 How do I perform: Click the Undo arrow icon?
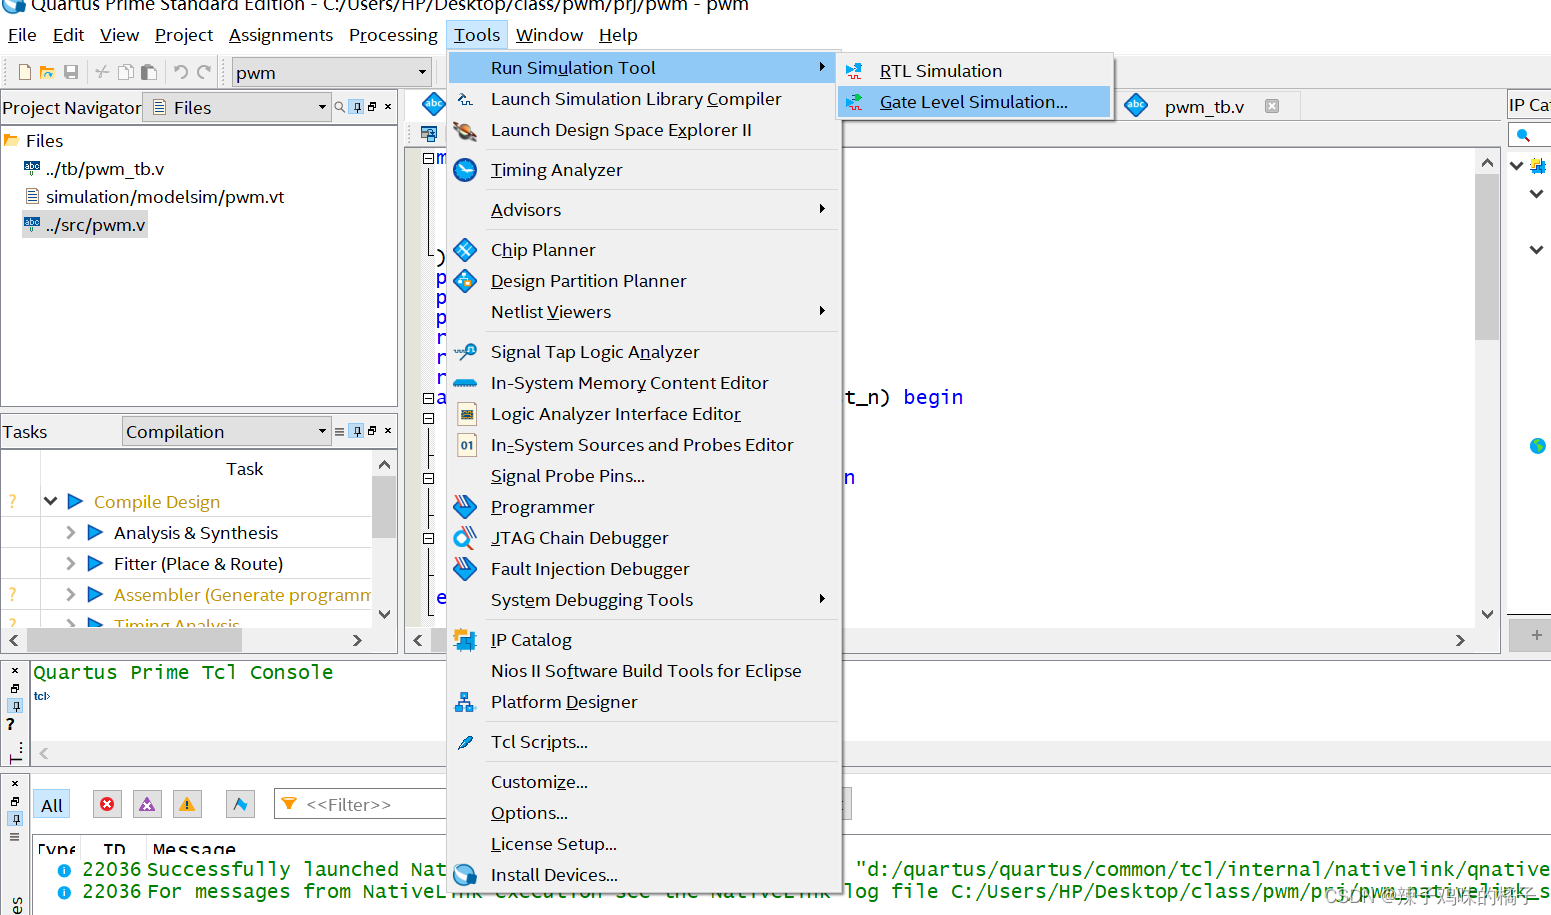click(x=181, y=72)
